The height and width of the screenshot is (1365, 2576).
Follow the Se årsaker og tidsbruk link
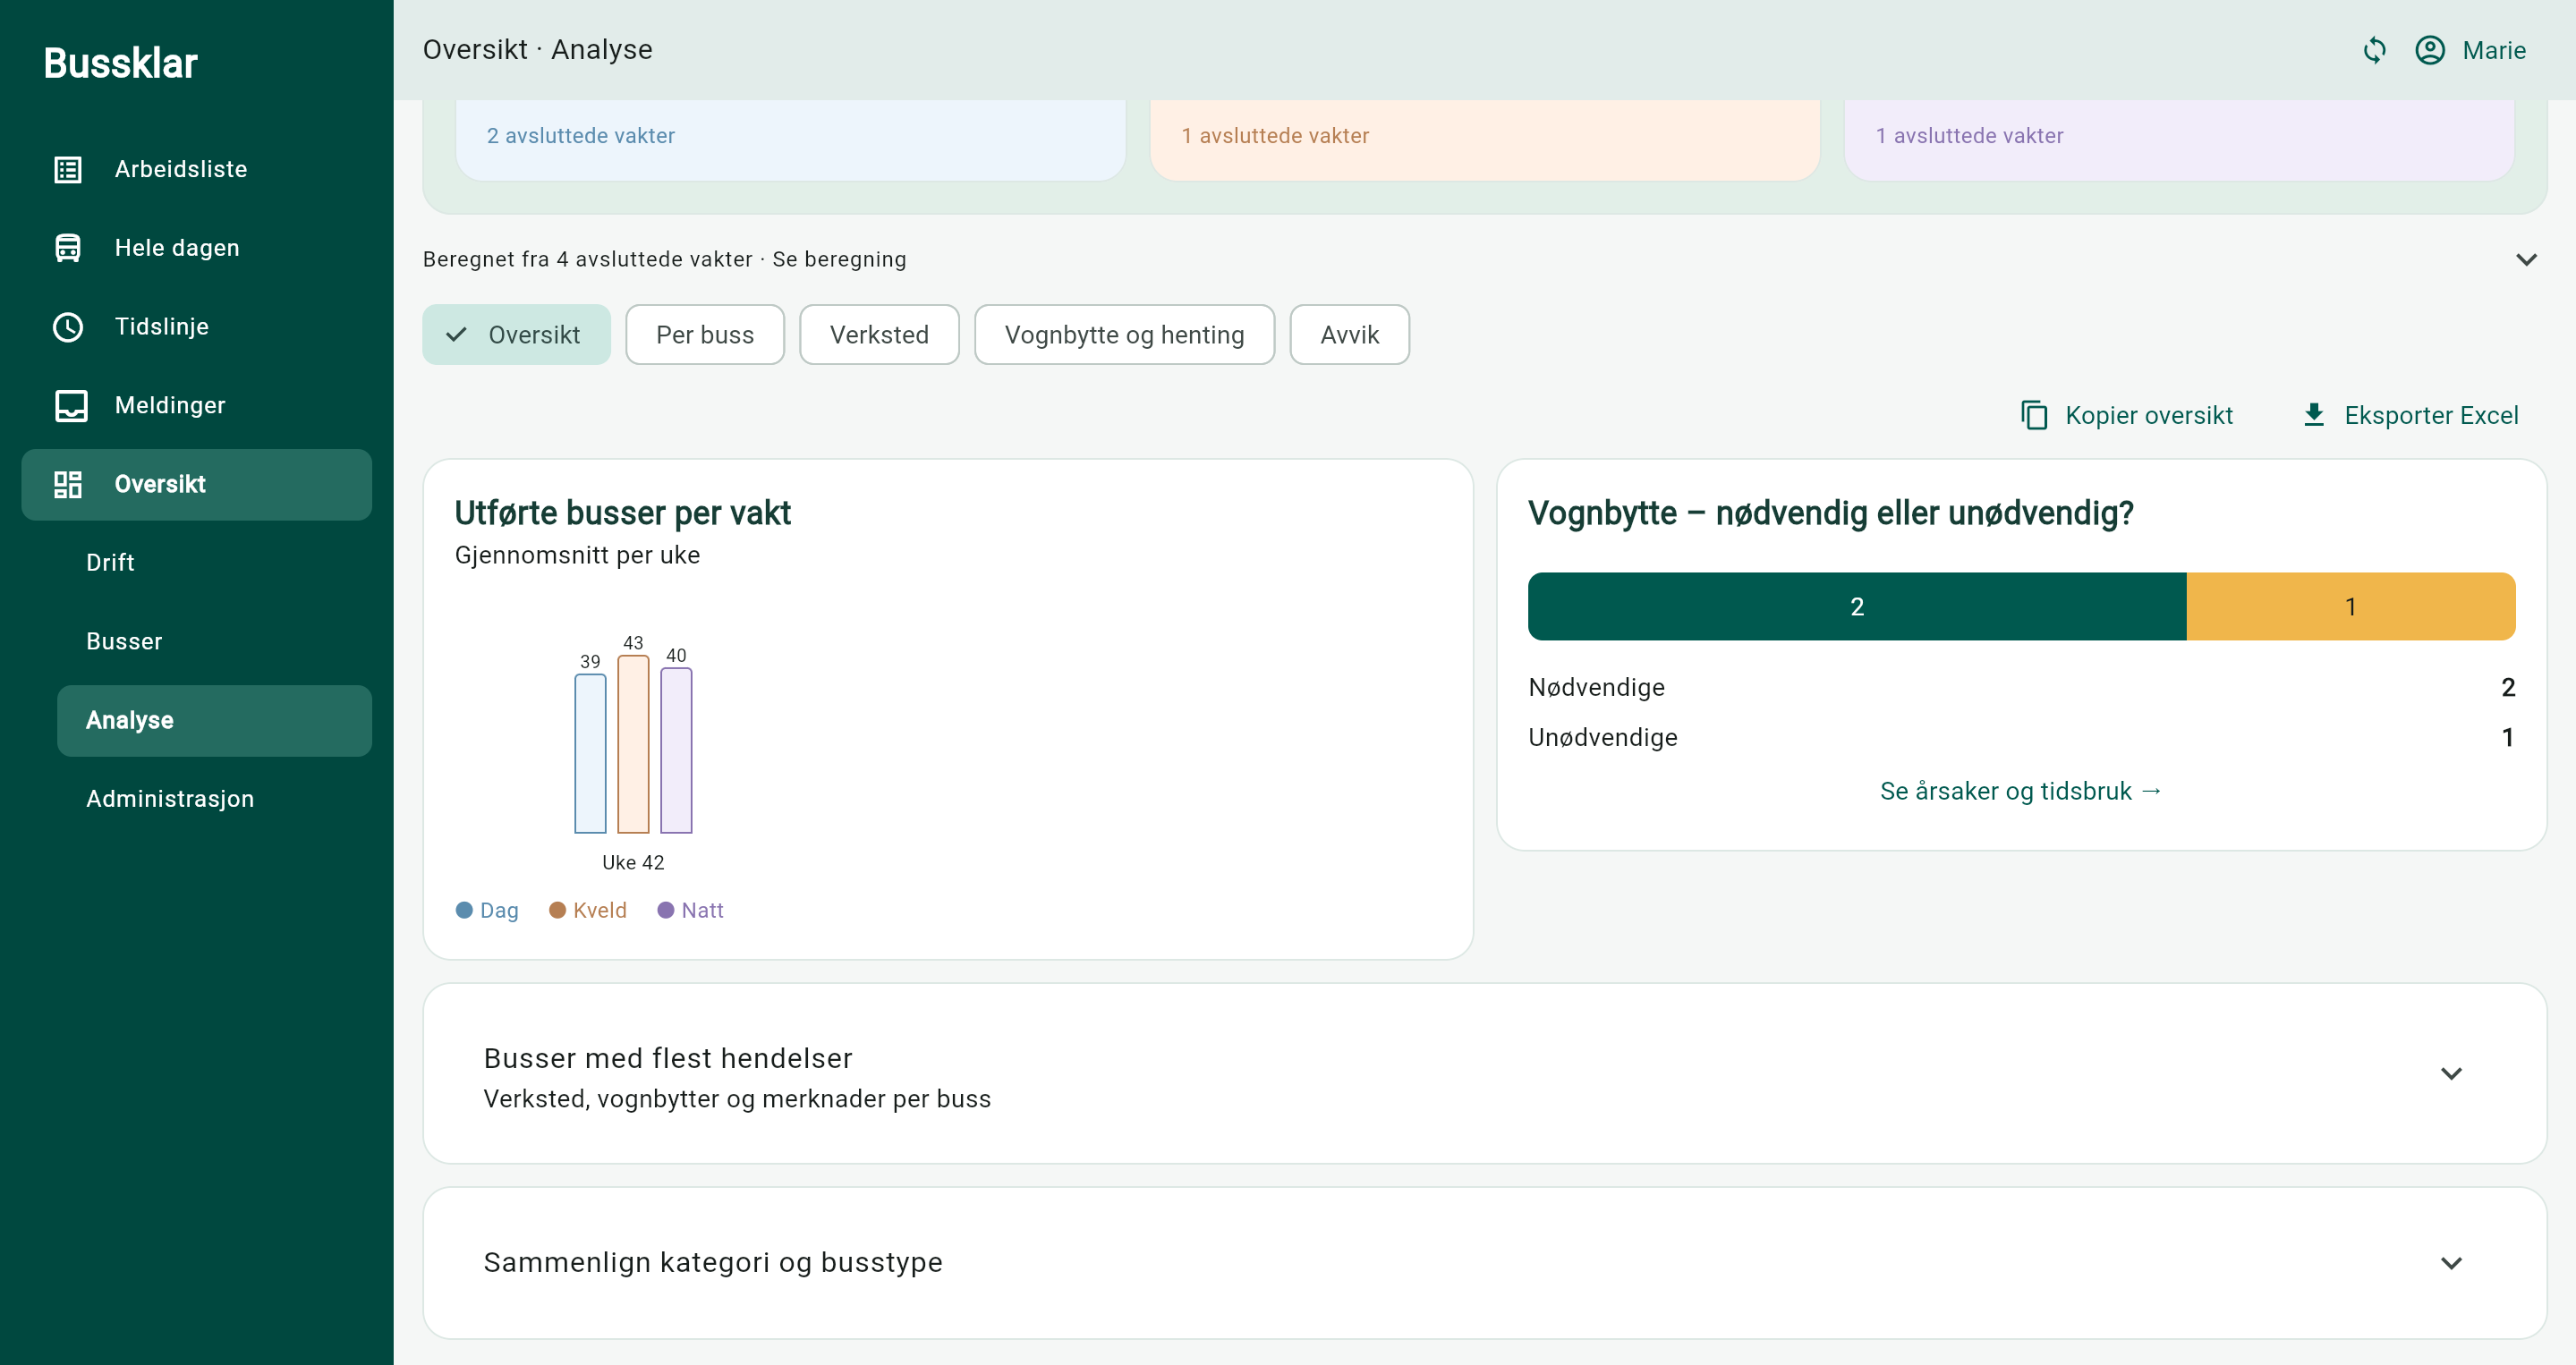click(x=2021, y=791)
